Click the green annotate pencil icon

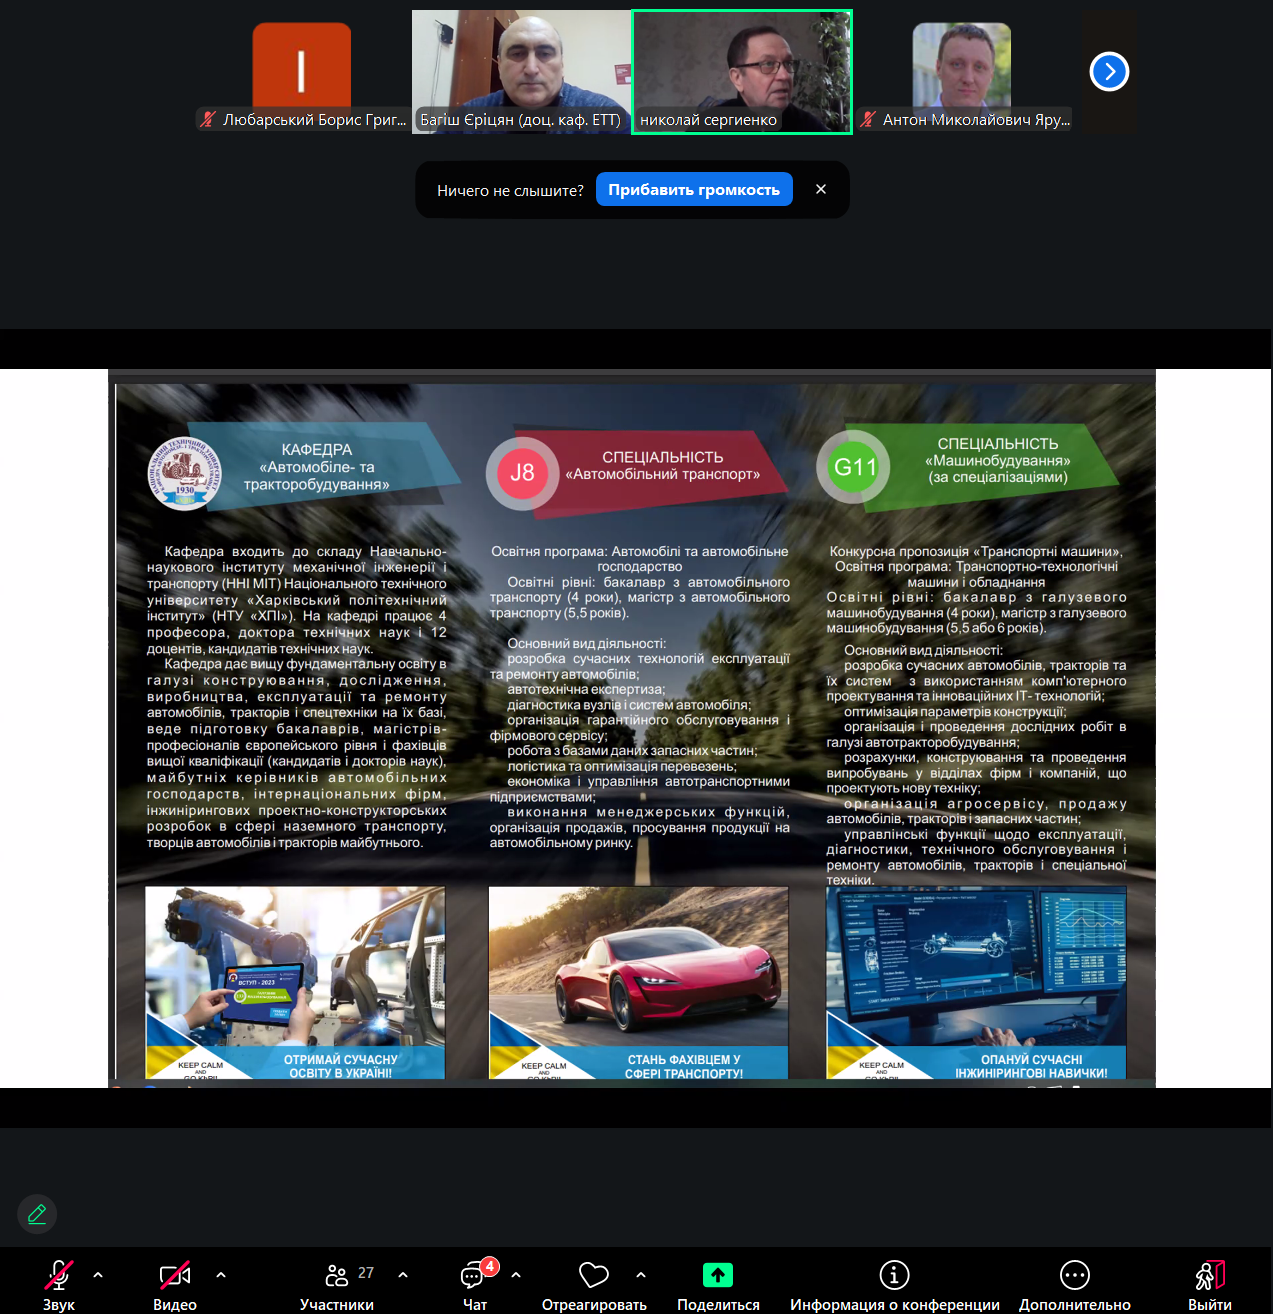click(x=37, y=1214)
